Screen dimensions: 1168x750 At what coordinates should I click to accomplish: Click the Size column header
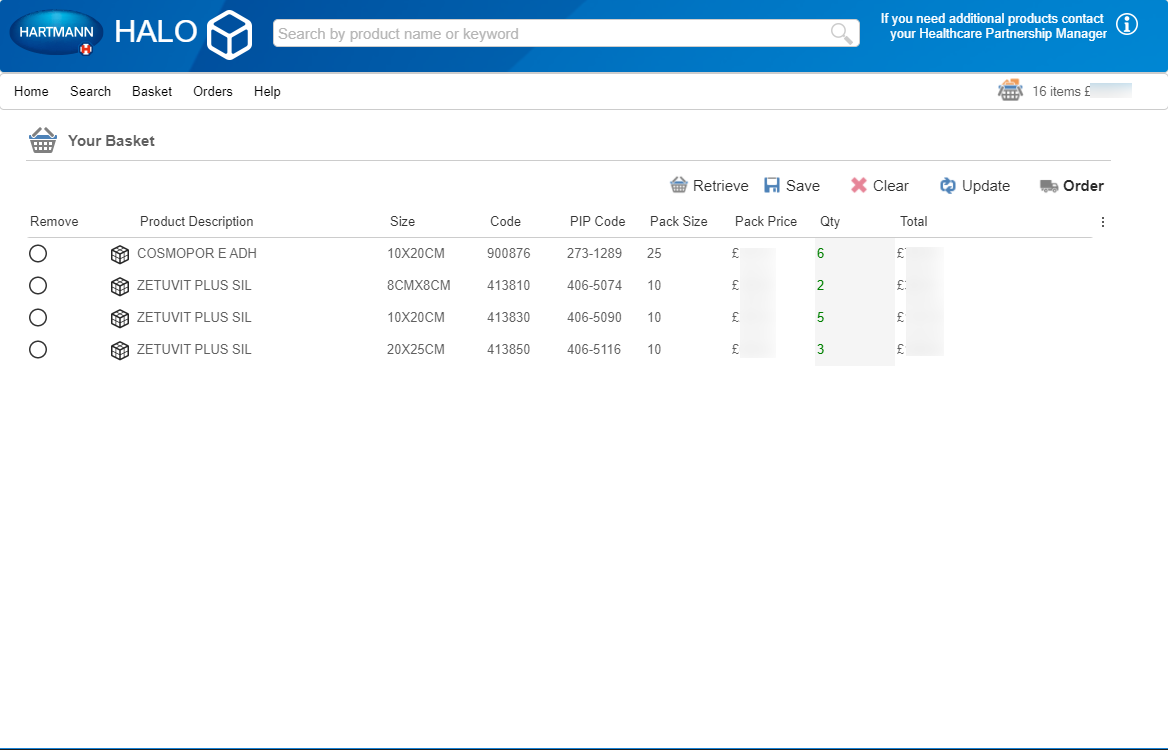[402, 221]
